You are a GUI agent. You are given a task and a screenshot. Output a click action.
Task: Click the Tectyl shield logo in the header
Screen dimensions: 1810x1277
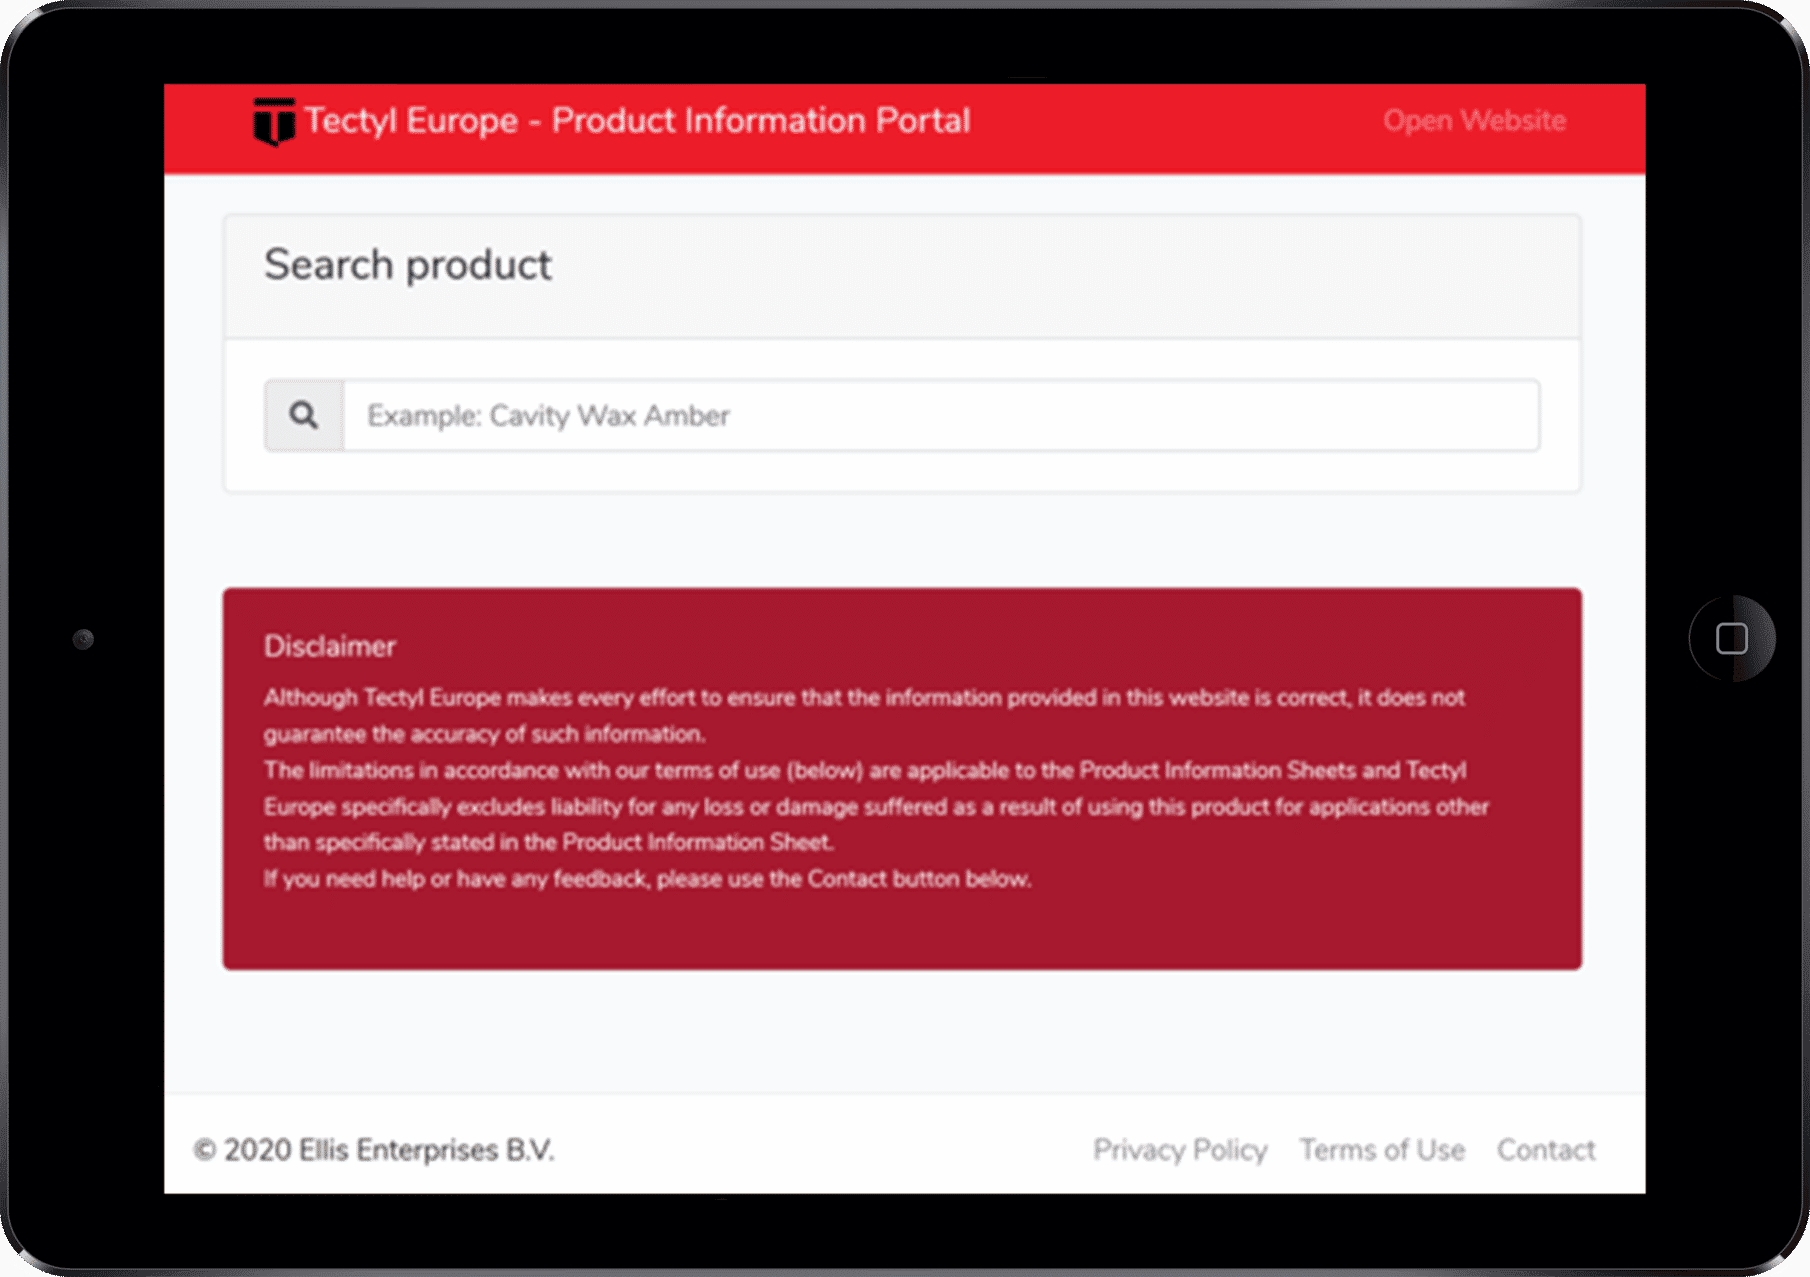274,122
